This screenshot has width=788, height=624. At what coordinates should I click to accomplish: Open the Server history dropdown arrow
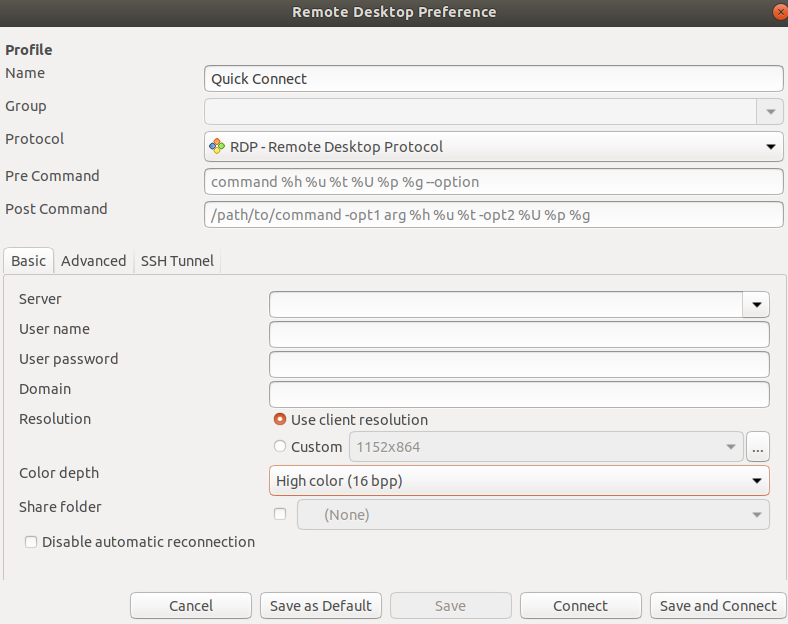[756, 304]
